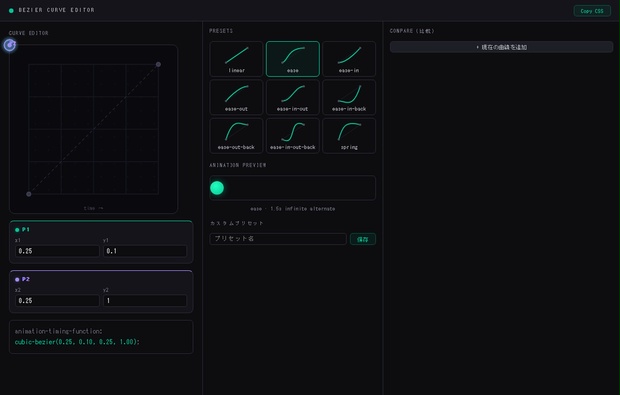
Task: Click the P1 y1 value field
Action: 145,251
